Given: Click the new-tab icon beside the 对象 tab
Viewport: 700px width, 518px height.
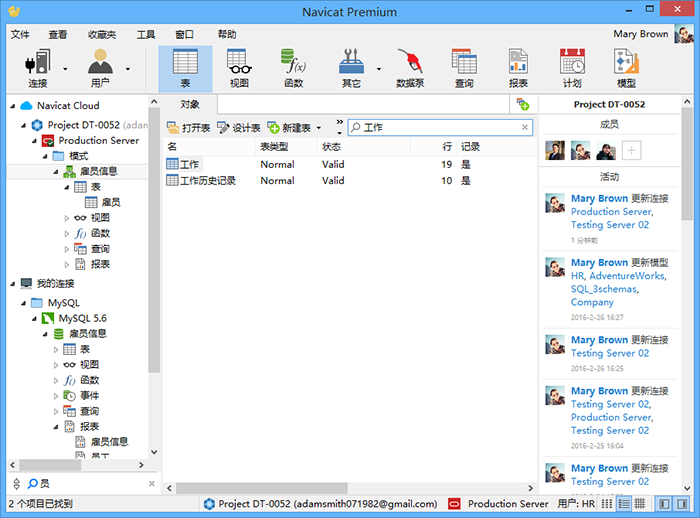Looking at the screenshot, I should [x=523, y=105].
